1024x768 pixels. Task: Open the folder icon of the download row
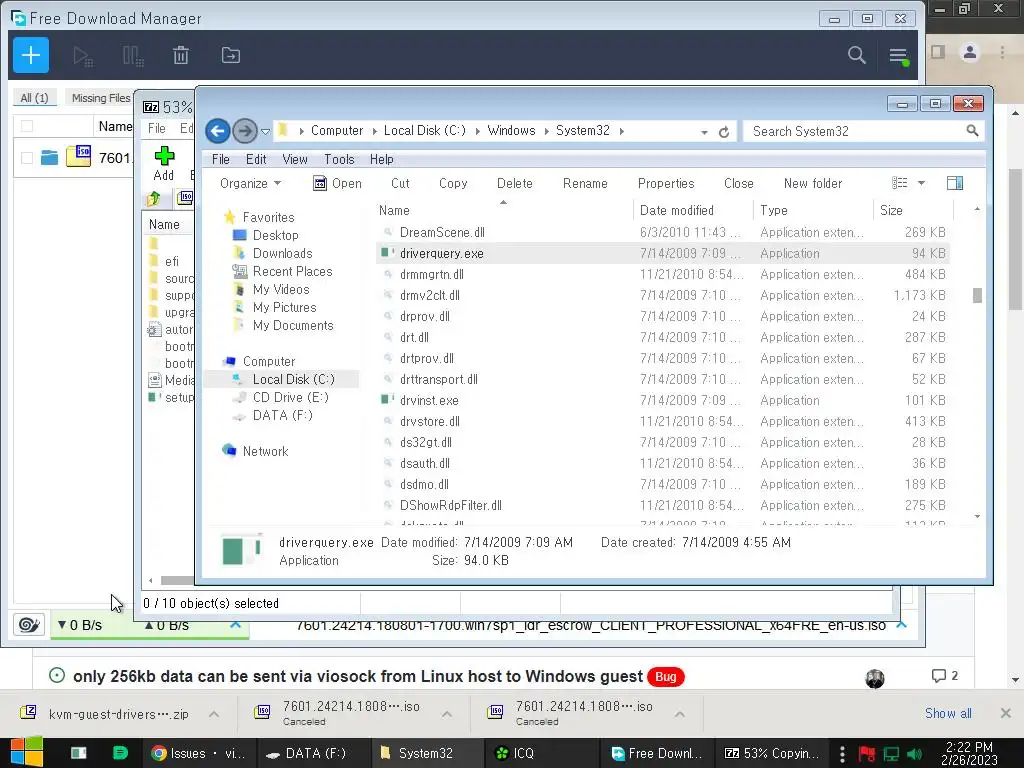tap(50, 157)
